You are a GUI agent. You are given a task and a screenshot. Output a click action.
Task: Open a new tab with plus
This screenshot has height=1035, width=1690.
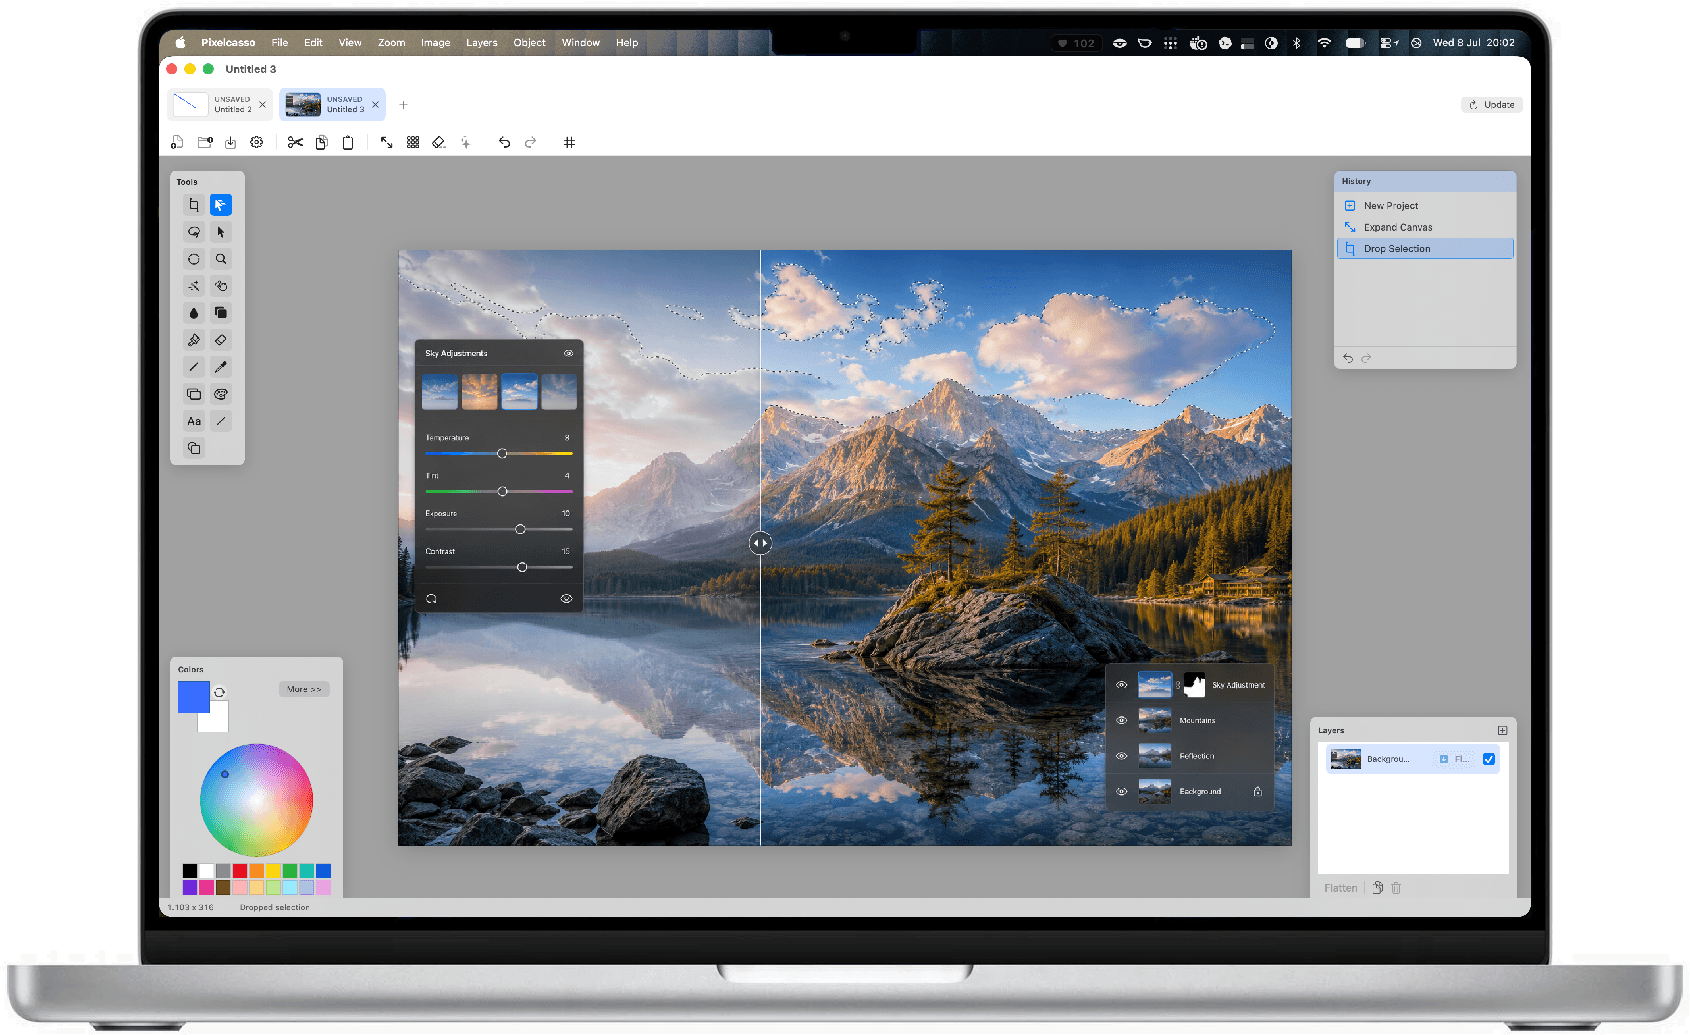click(x=404, y=104)
